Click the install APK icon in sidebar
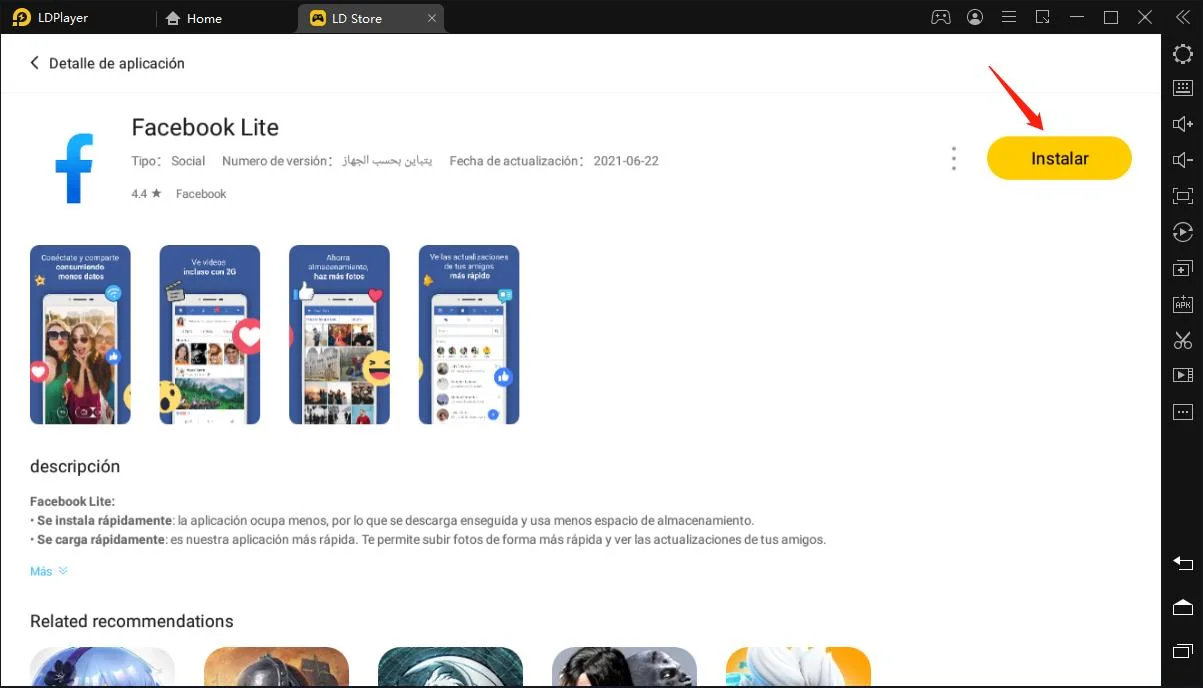 coord(1183,304)
